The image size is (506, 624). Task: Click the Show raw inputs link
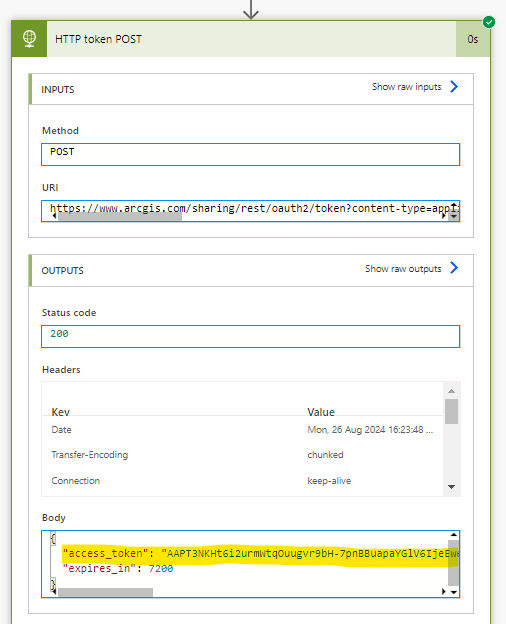(x=406, y=87)
